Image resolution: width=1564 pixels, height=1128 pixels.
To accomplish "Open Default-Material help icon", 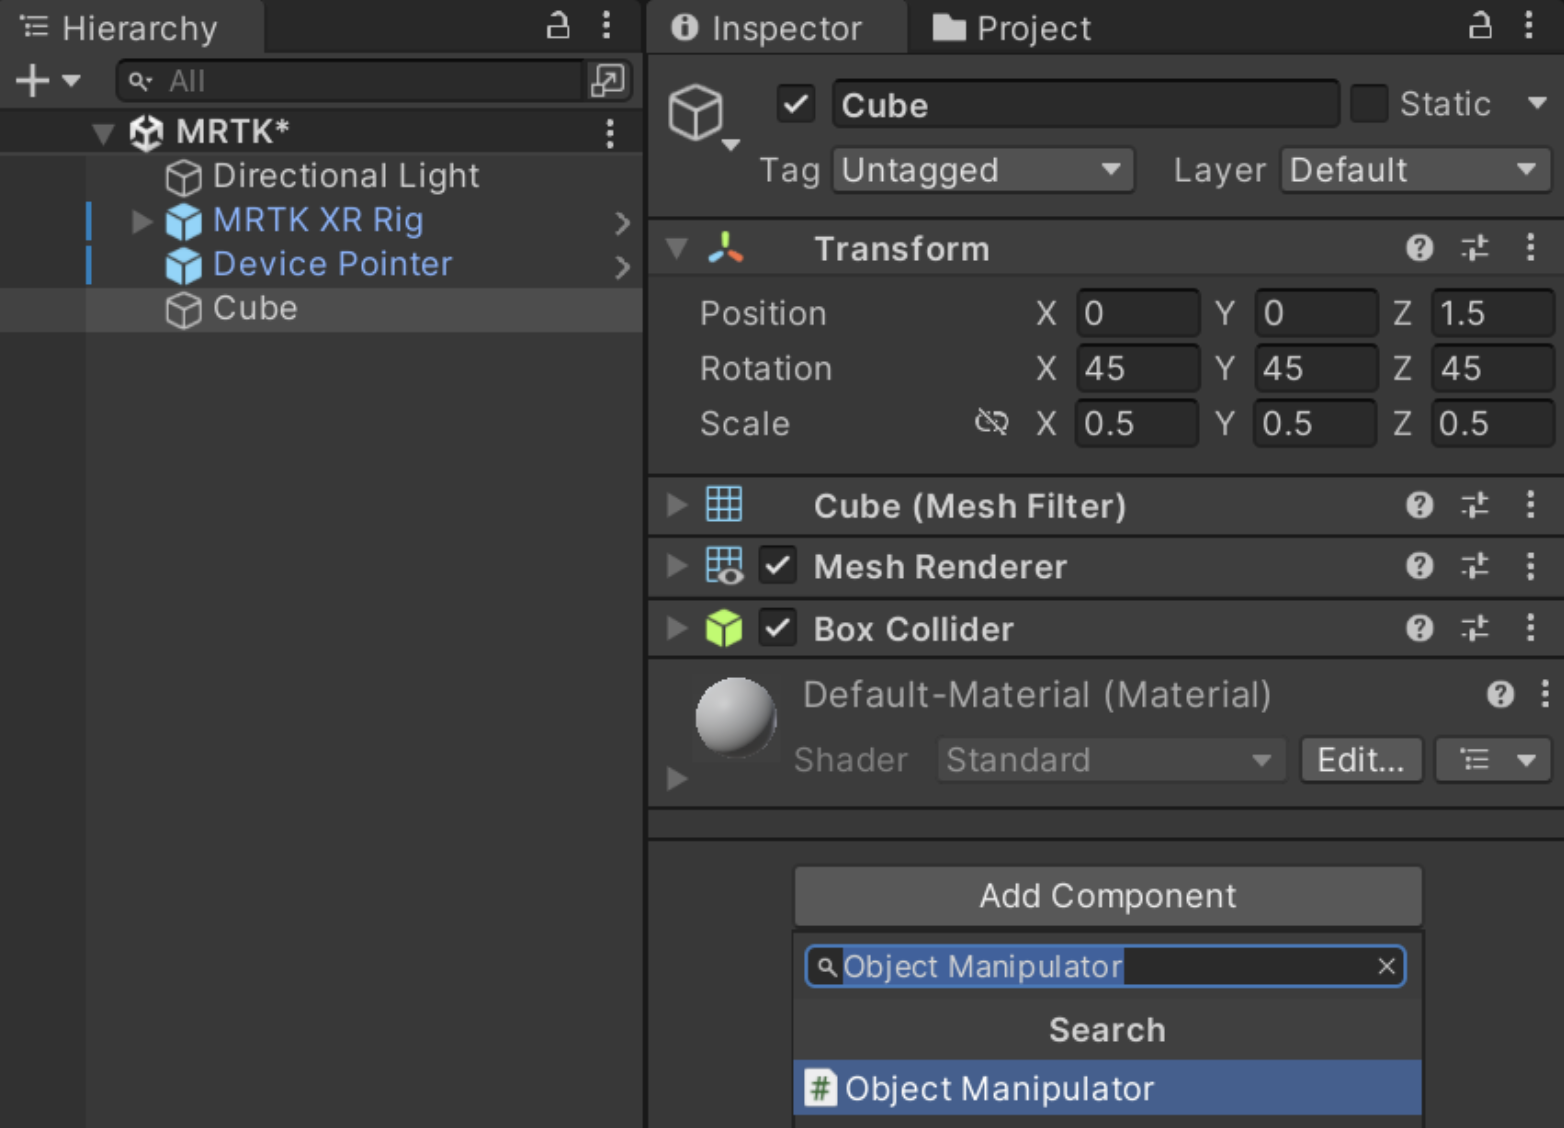I will point(1500,694).
